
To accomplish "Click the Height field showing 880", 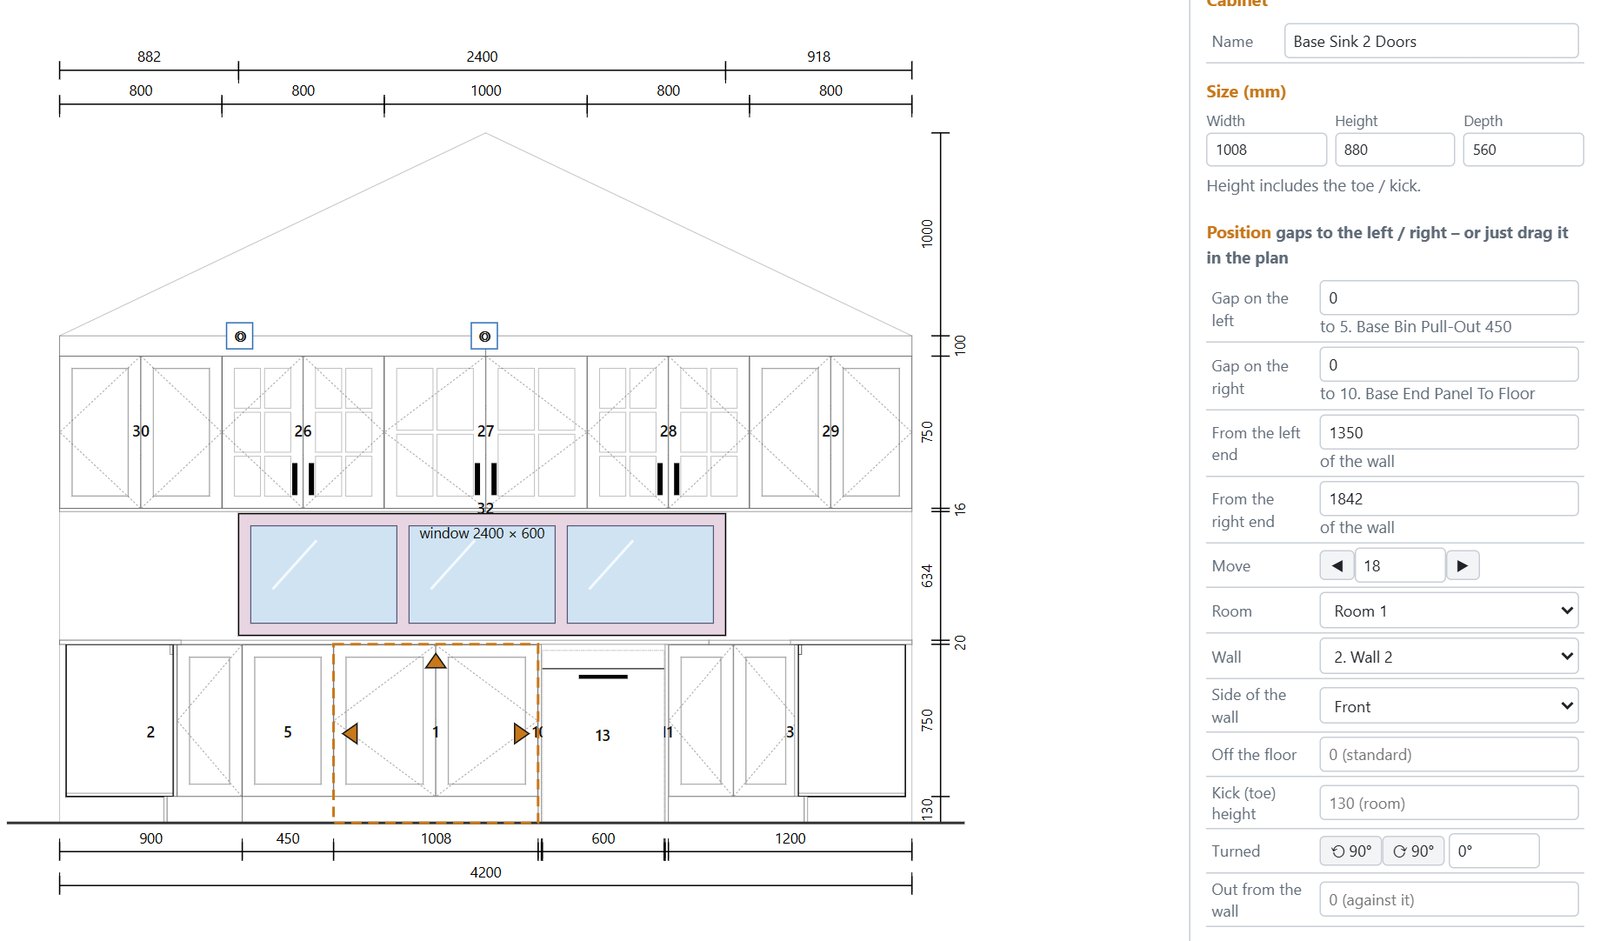I will pyautogui.click(x=1394, y=150).
